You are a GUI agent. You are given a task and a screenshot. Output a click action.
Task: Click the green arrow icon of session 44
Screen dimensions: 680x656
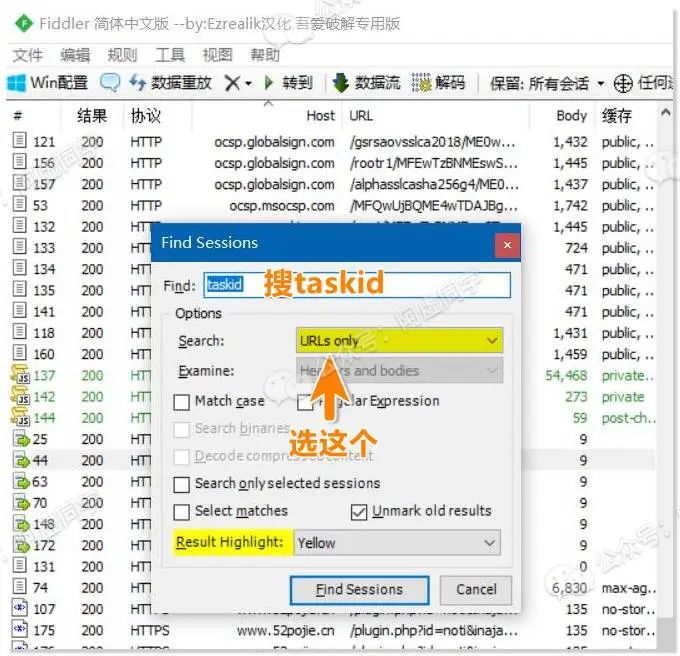tap(21, 460)
